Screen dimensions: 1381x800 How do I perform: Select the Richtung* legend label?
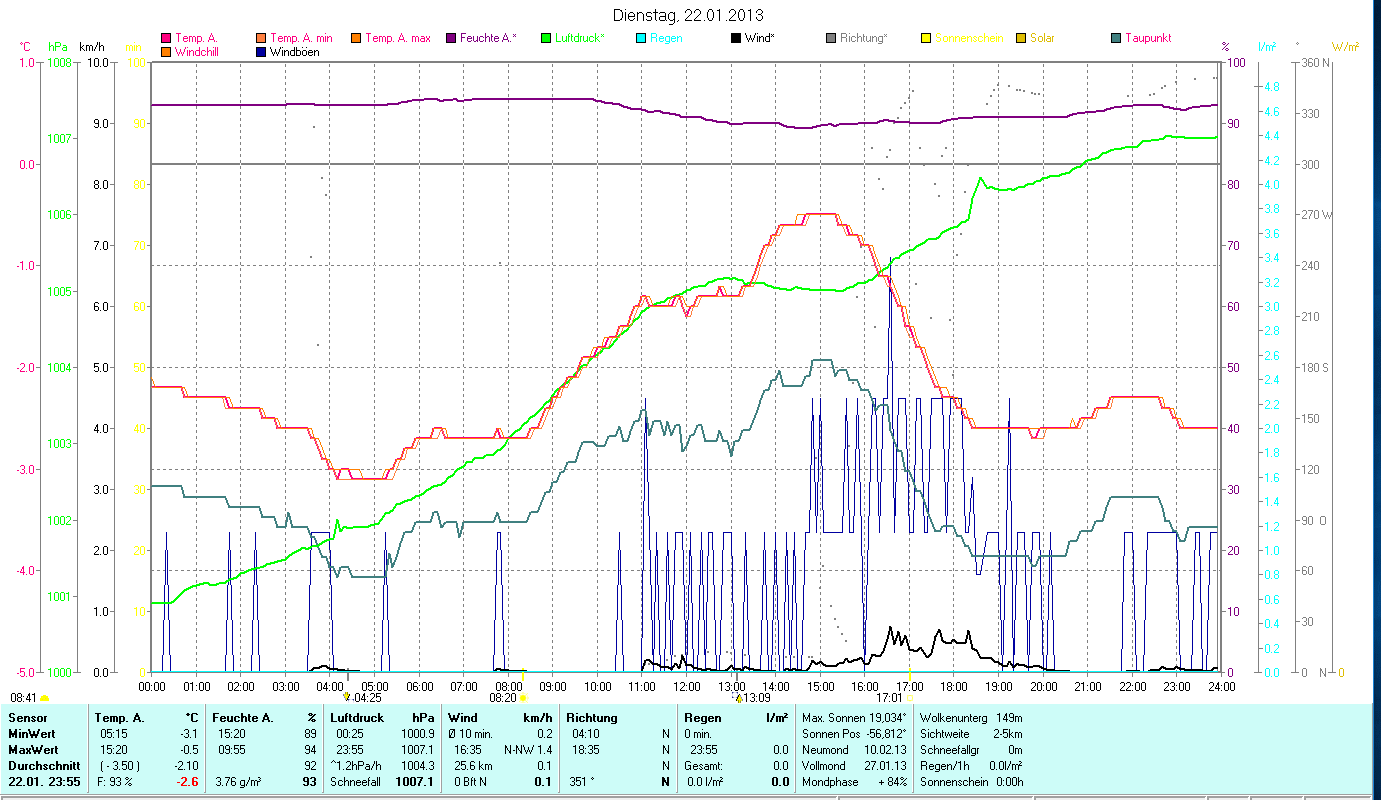pyautogui.click(x=864, y=39)
